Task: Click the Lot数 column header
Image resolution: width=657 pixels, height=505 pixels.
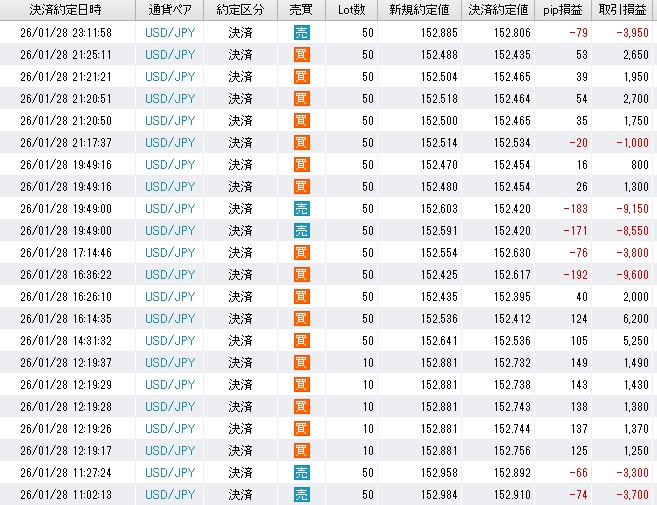Action: [353, 10]
